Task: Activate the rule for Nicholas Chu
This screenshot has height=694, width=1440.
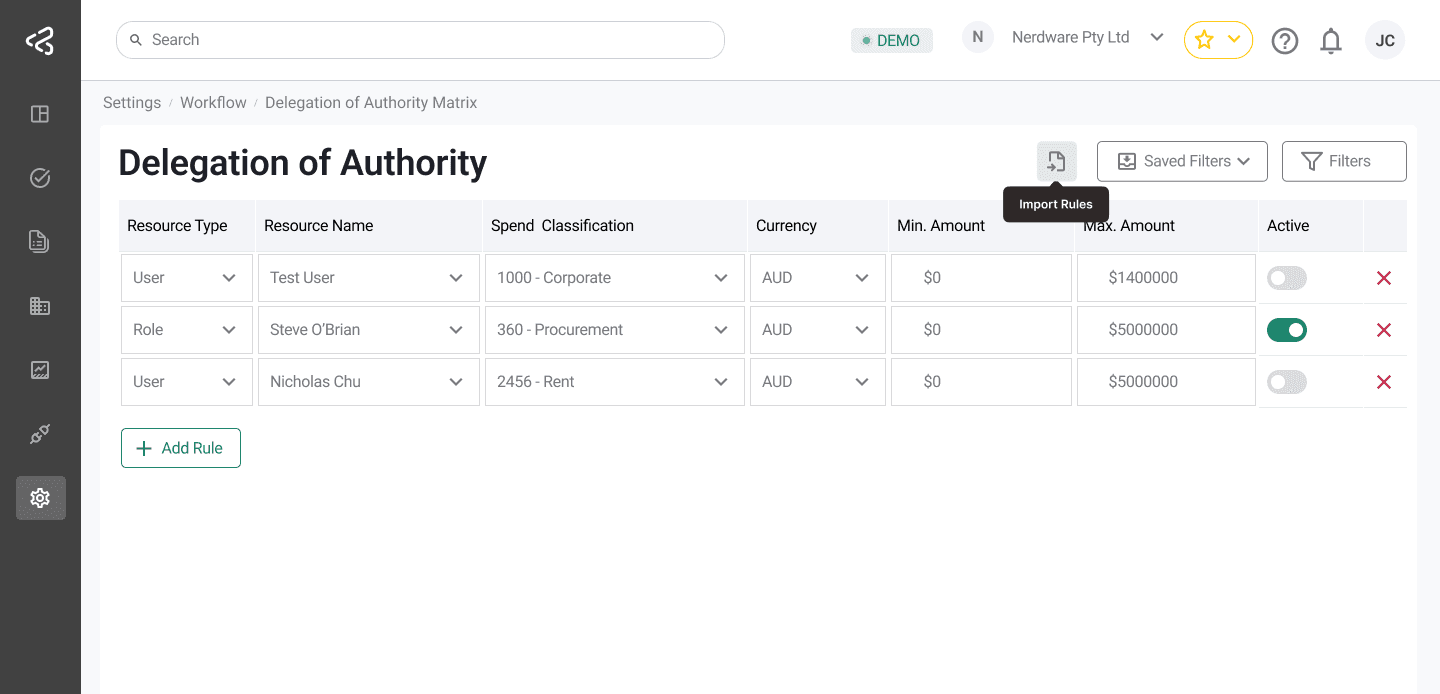Action: coord(1287,381)
